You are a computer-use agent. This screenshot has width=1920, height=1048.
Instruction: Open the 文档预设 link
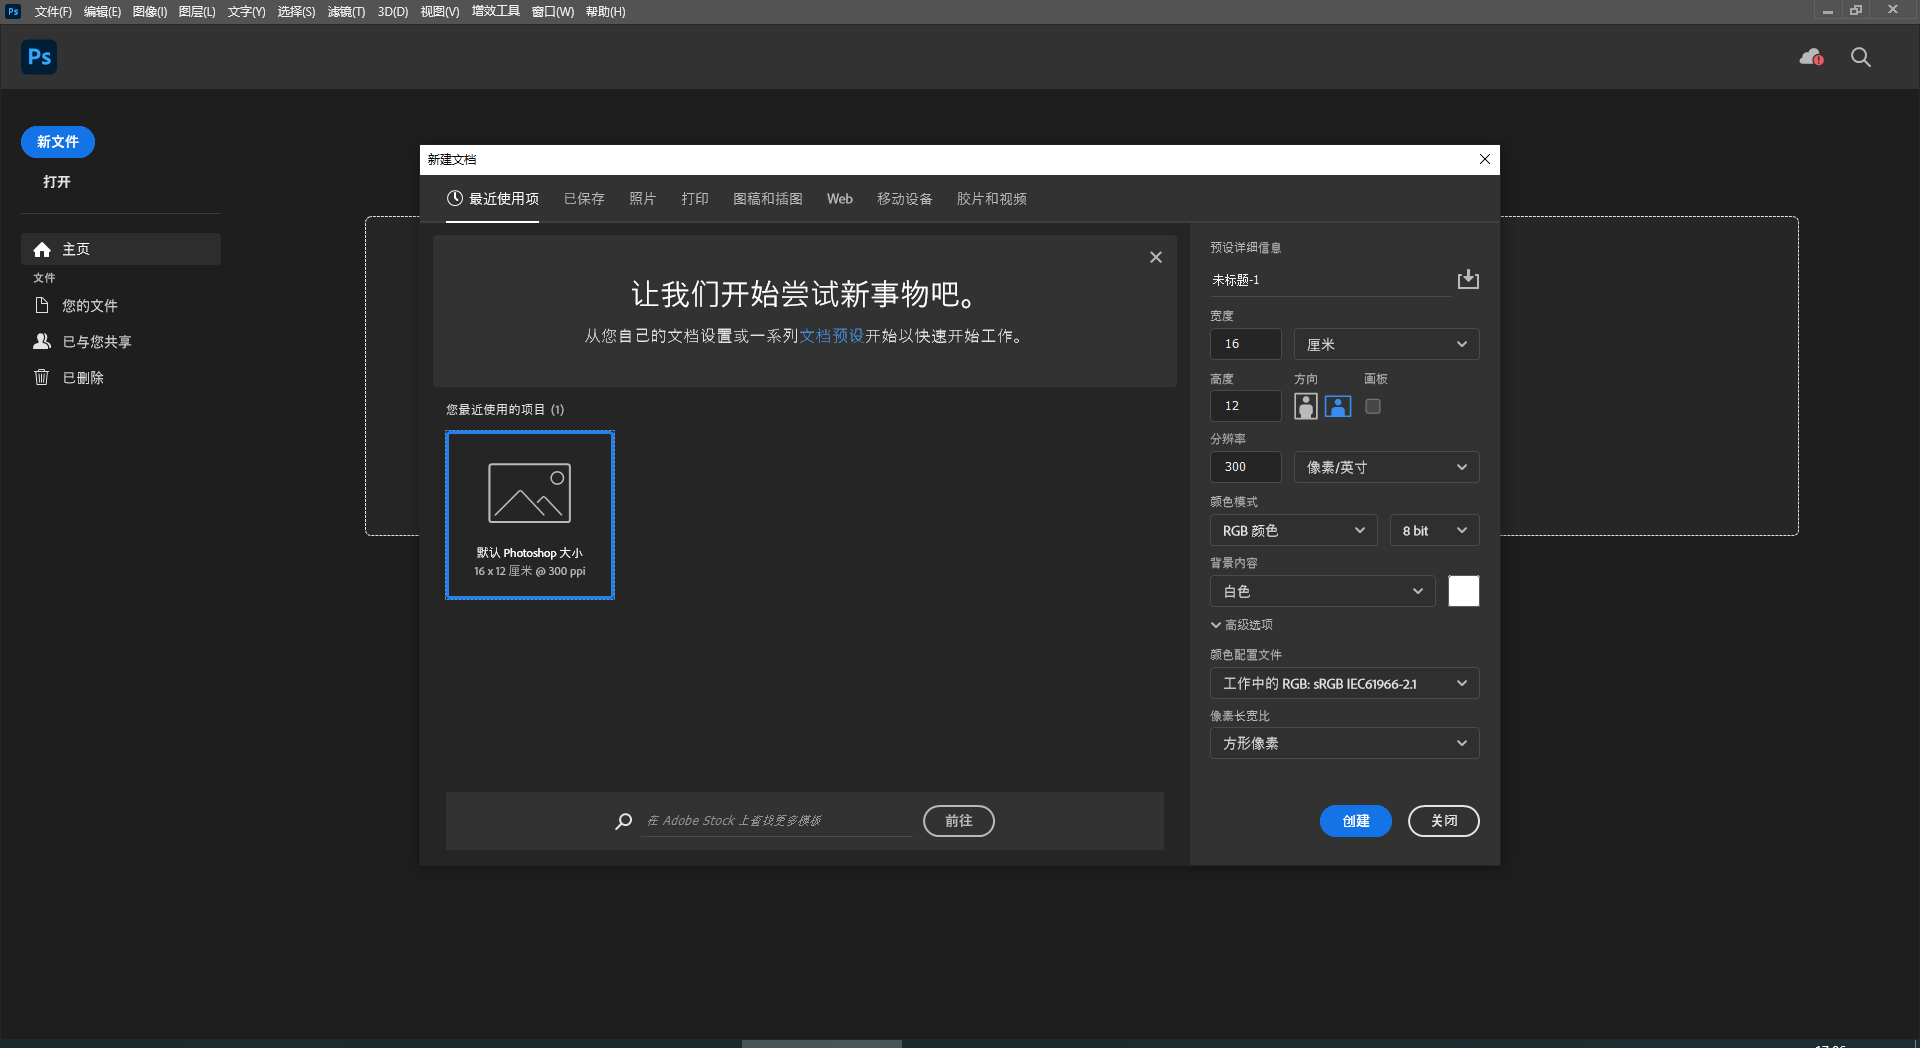833,336
